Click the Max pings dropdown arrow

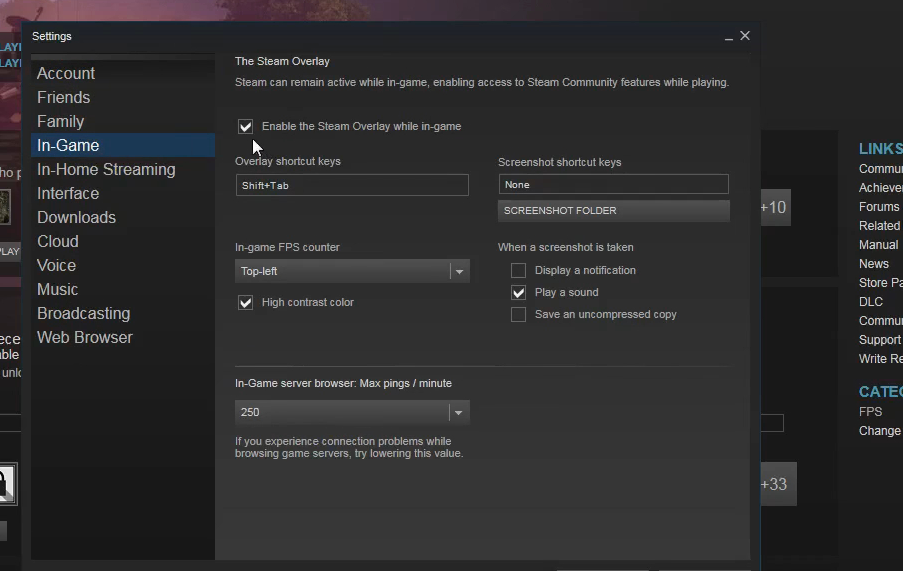(x=459, y=412)
